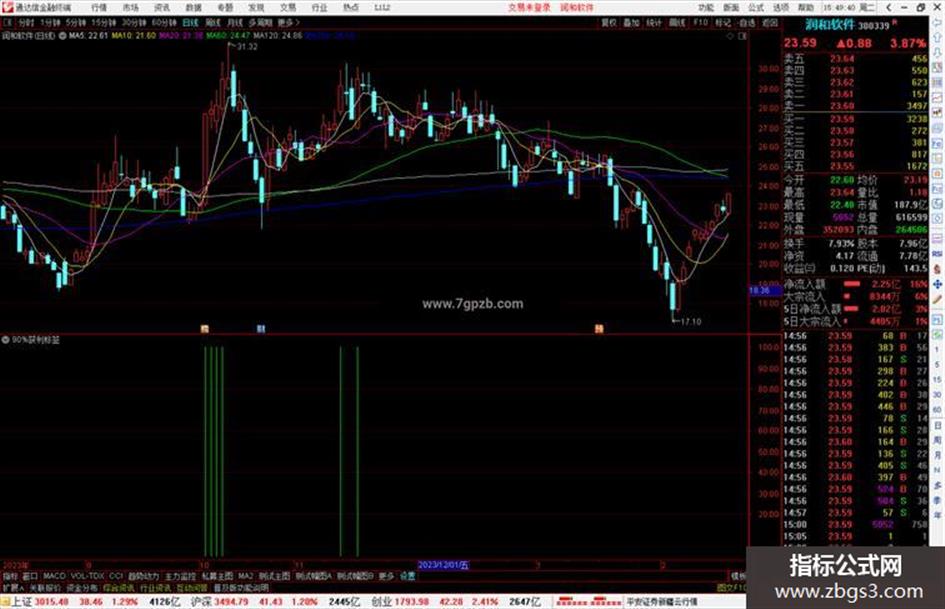Click the line chart icon in right sidebar
This screenshot has width=945, height=609.
pos(937,97)
